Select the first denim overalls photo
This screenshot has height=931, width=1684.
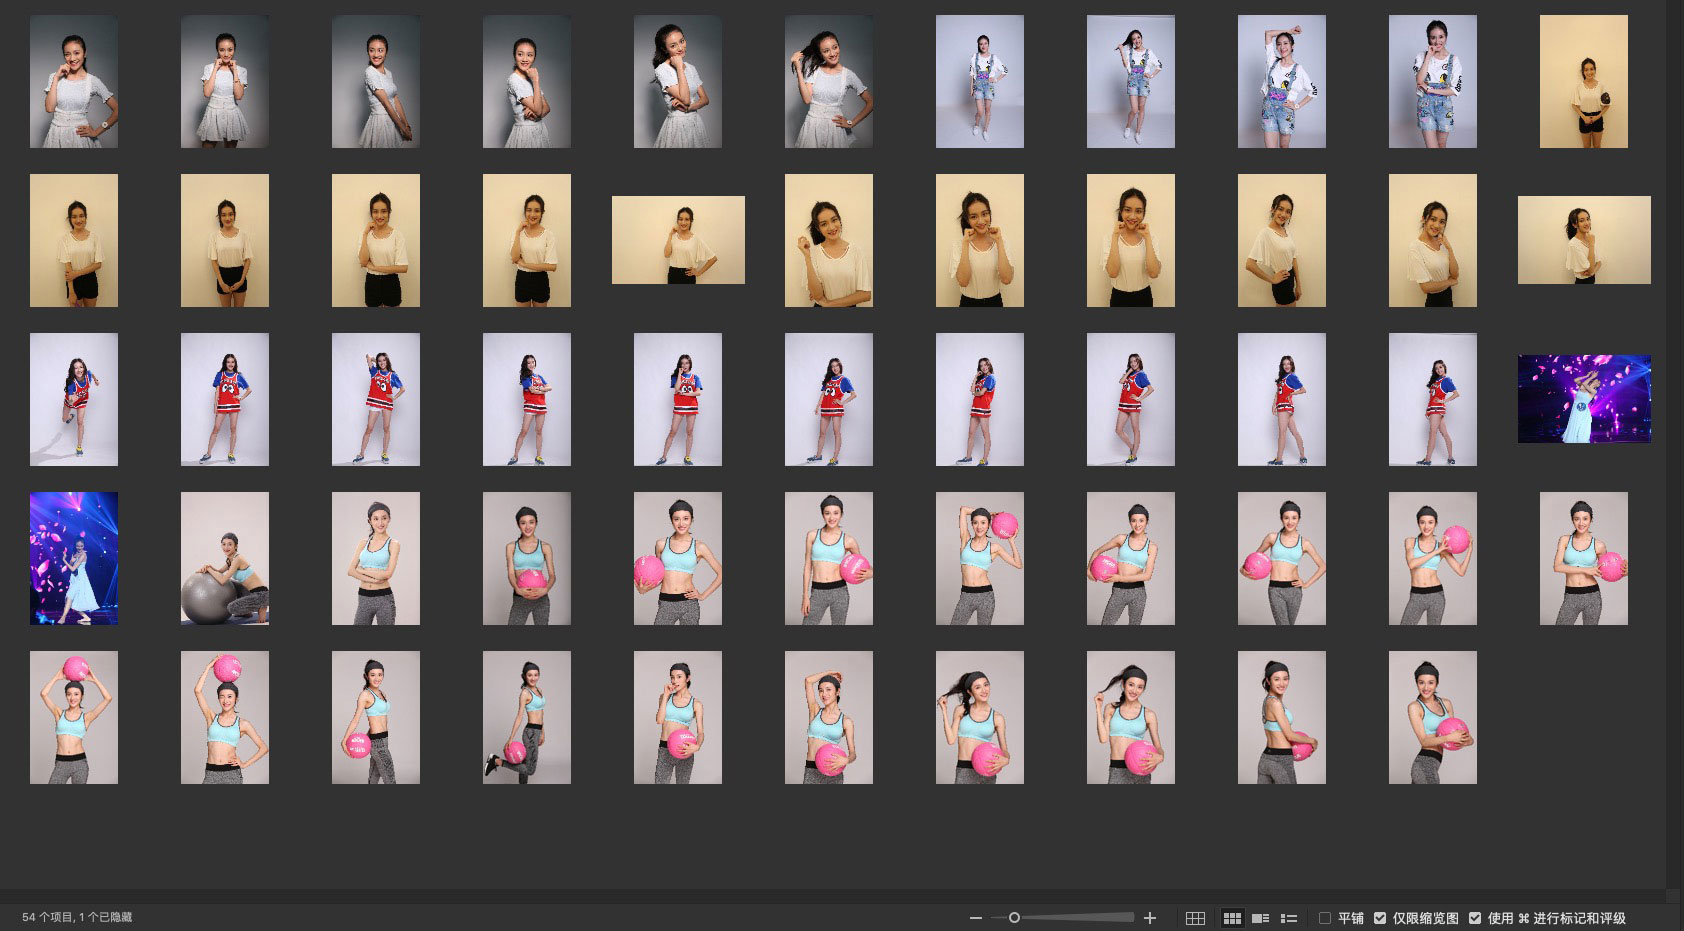pyautogui.click(x=980, y=82)
